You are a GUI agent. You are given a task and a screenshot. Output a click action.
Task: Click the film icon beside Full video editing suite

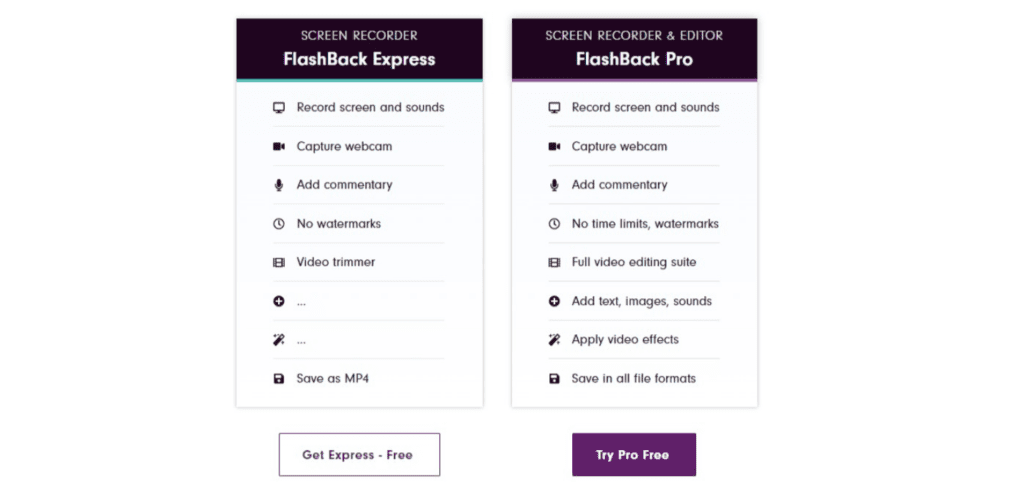[x=554, y=263]
